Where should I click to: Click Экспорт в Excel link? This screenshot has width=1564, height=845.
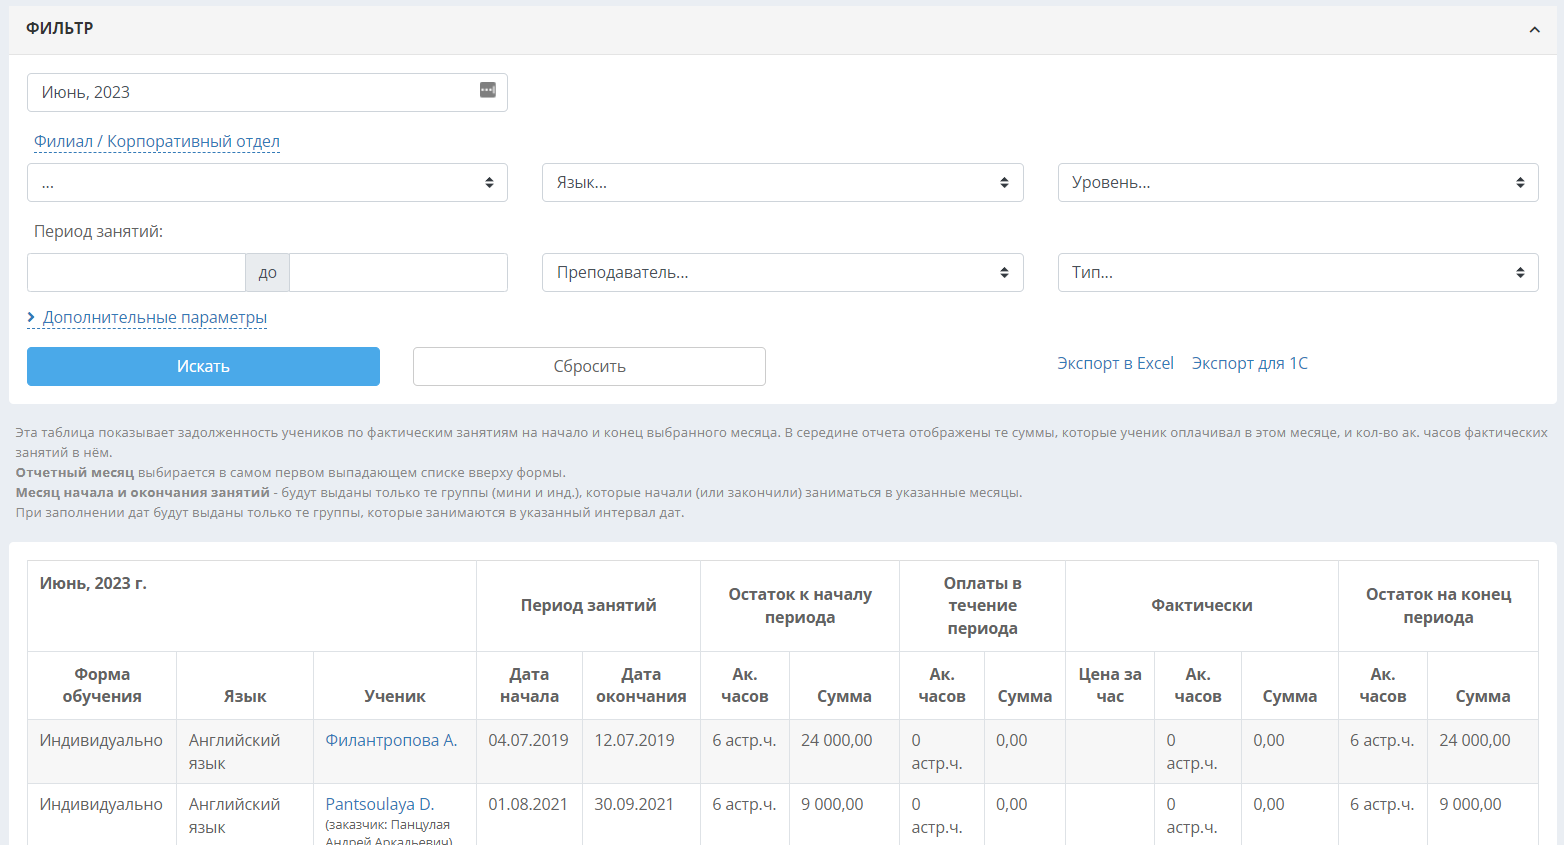(1115, 363)
